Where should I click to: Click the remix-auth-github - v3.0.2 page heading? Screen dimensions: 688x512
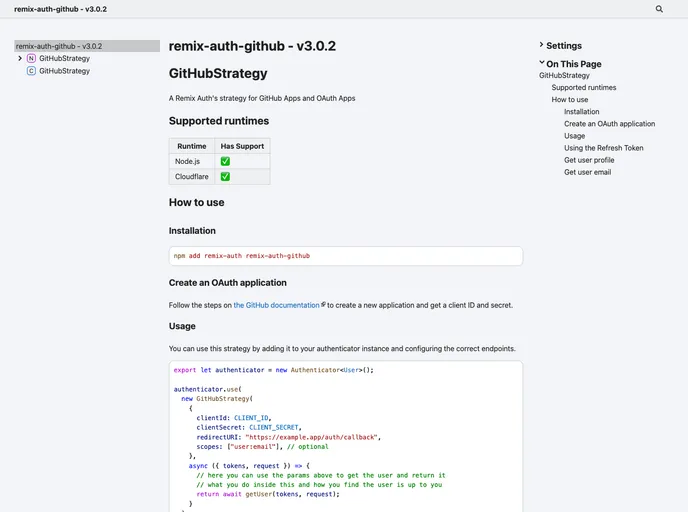[252, 46]
